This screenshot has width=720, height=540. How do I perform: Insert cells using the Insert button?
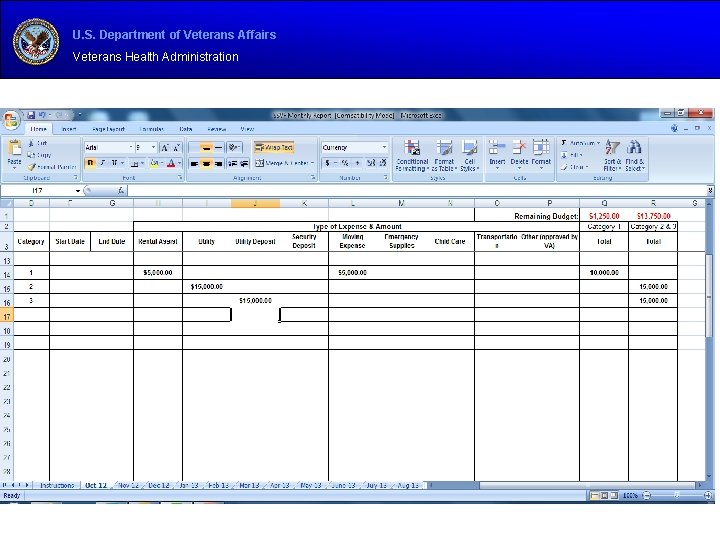click(497, 155)
